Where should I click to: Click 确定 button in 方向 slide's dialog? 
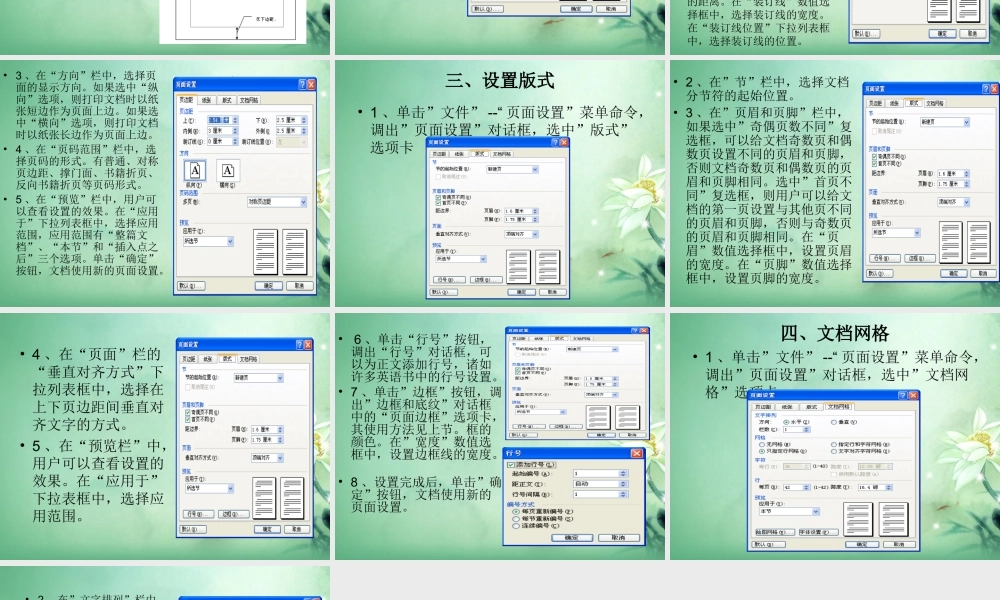tap(268, 286)
